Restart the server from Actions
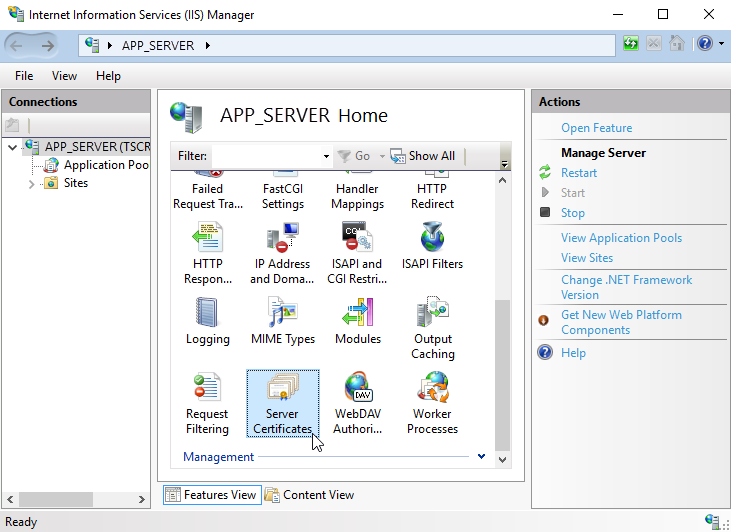This screenshot has height=532, width=731. 579,173
